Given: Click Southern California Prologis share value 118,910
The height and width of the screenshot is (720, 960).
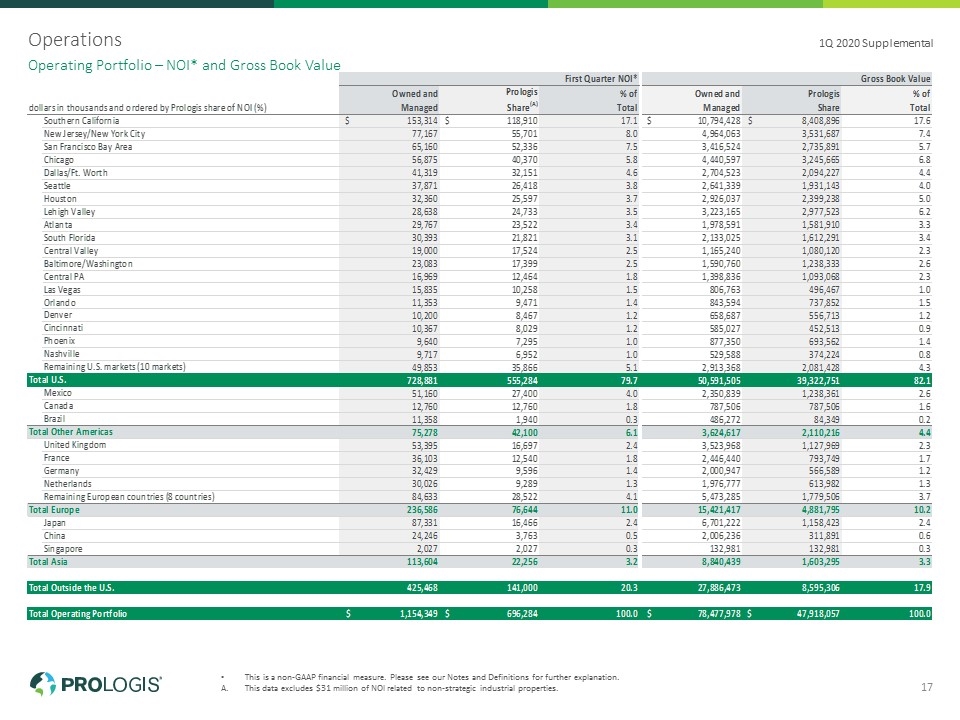Looking at the screenshot, I should pyautogui.click(x=522, y=121).
